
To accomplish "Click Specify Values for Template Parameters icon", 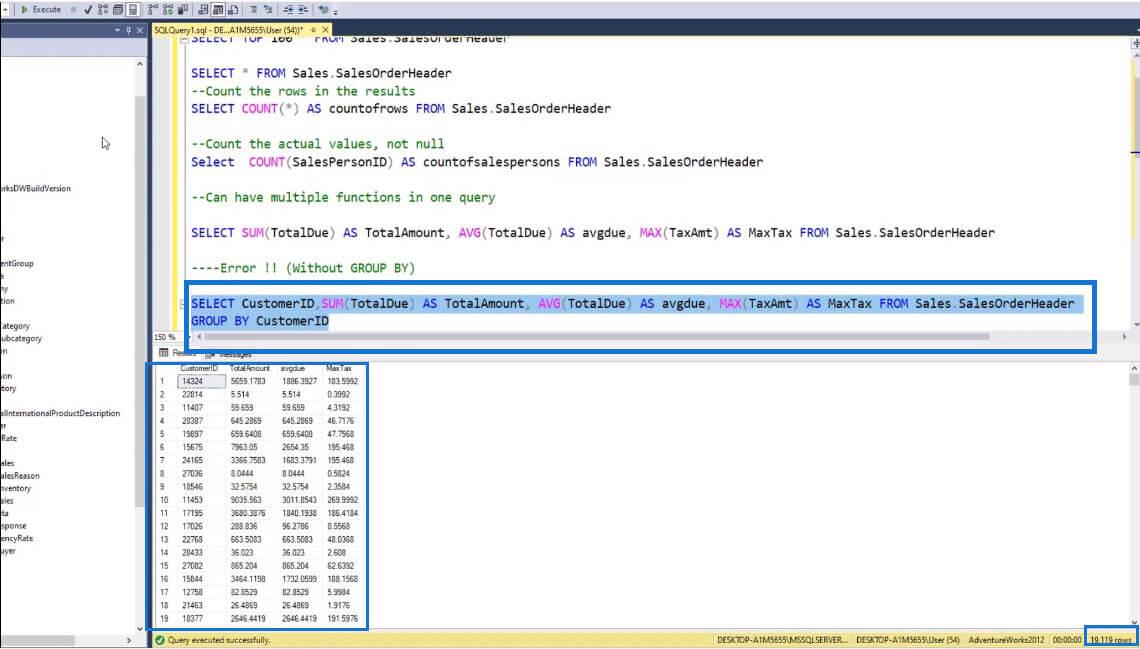I will (x=323, y=9).
